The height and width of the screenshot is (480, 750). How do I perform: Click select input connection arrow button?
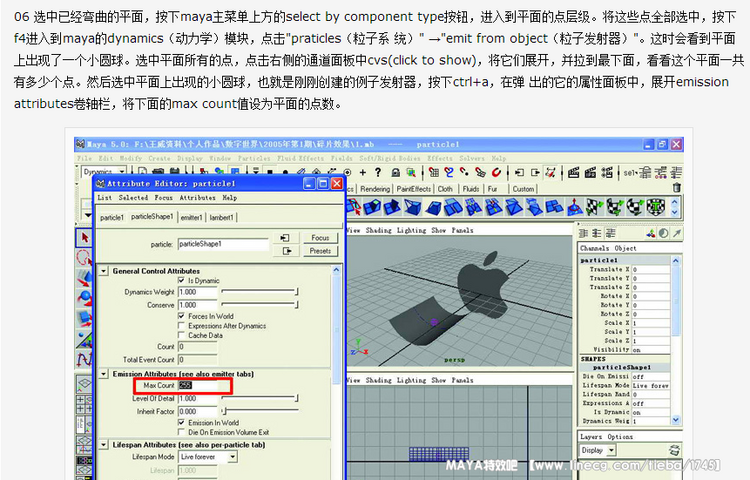coord(285,238)
